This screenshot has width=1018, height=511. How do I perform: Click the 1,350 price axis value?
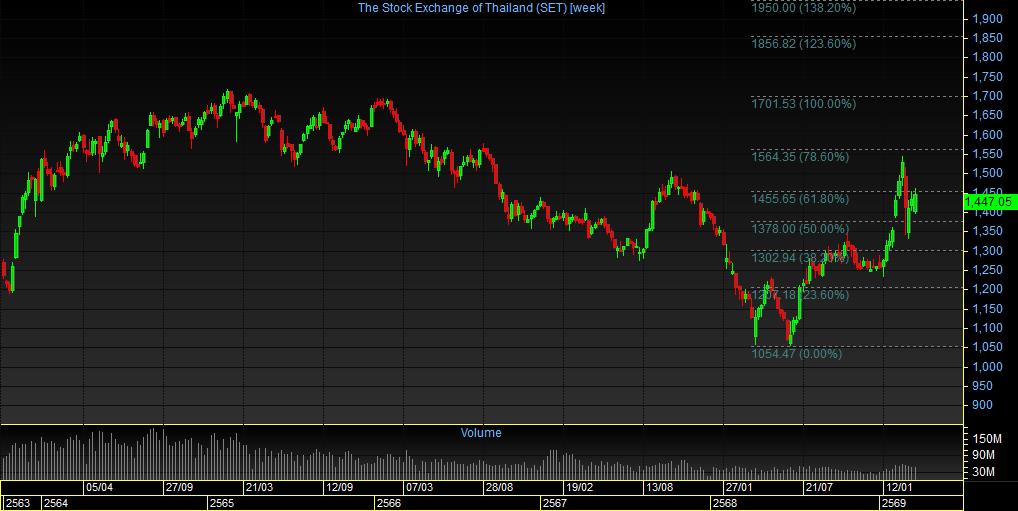(987, 231)
